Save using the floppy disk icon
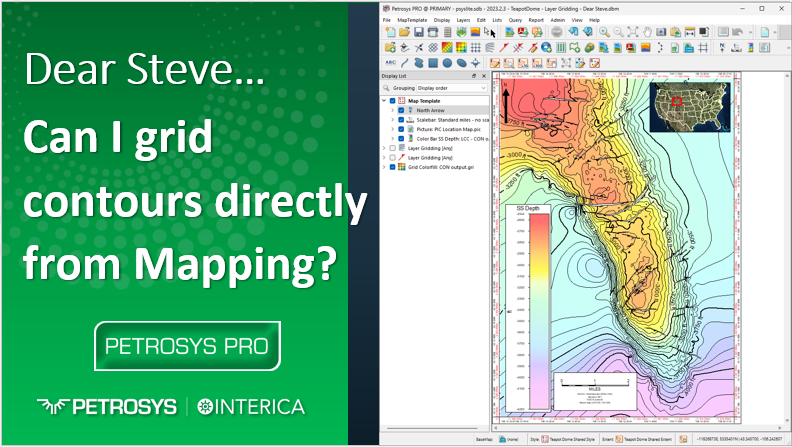 click(419, 32)
